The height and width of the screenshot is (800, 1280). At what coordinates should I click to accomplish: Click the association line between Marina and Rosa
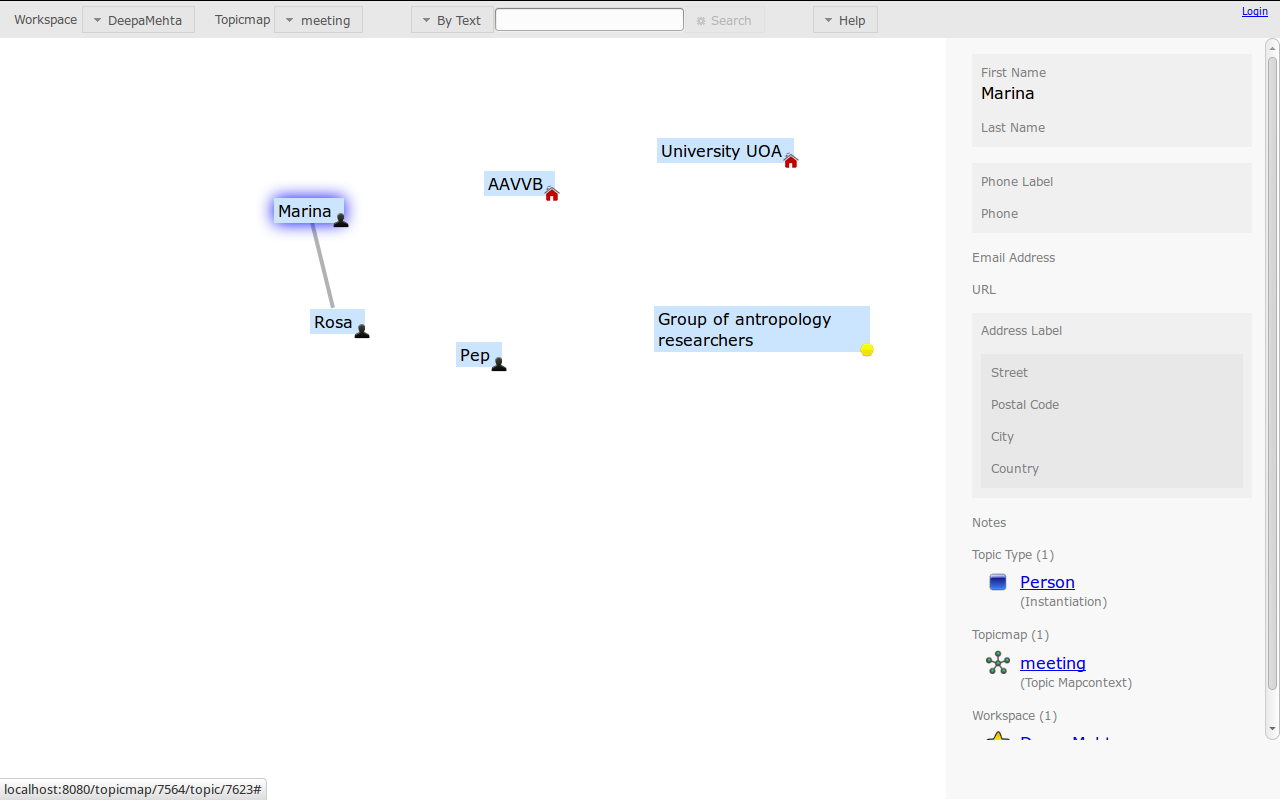pyautogui.click(x=322, y=266)
